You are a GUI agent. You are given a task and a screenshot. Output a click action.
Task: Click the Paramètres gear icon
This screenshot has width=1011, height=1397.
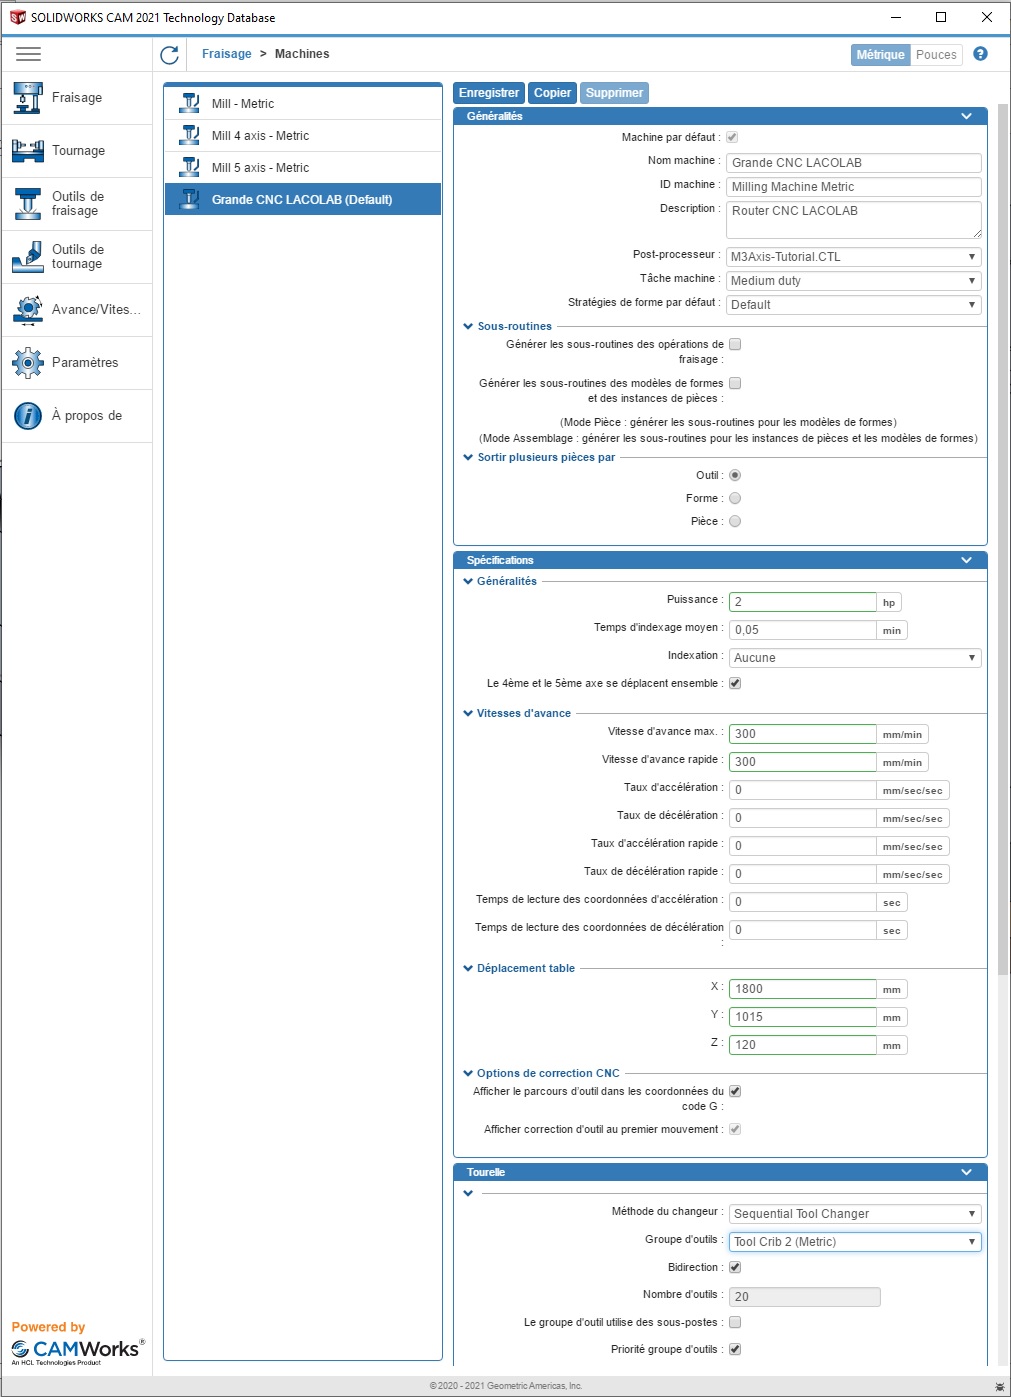tap(27, 363)
